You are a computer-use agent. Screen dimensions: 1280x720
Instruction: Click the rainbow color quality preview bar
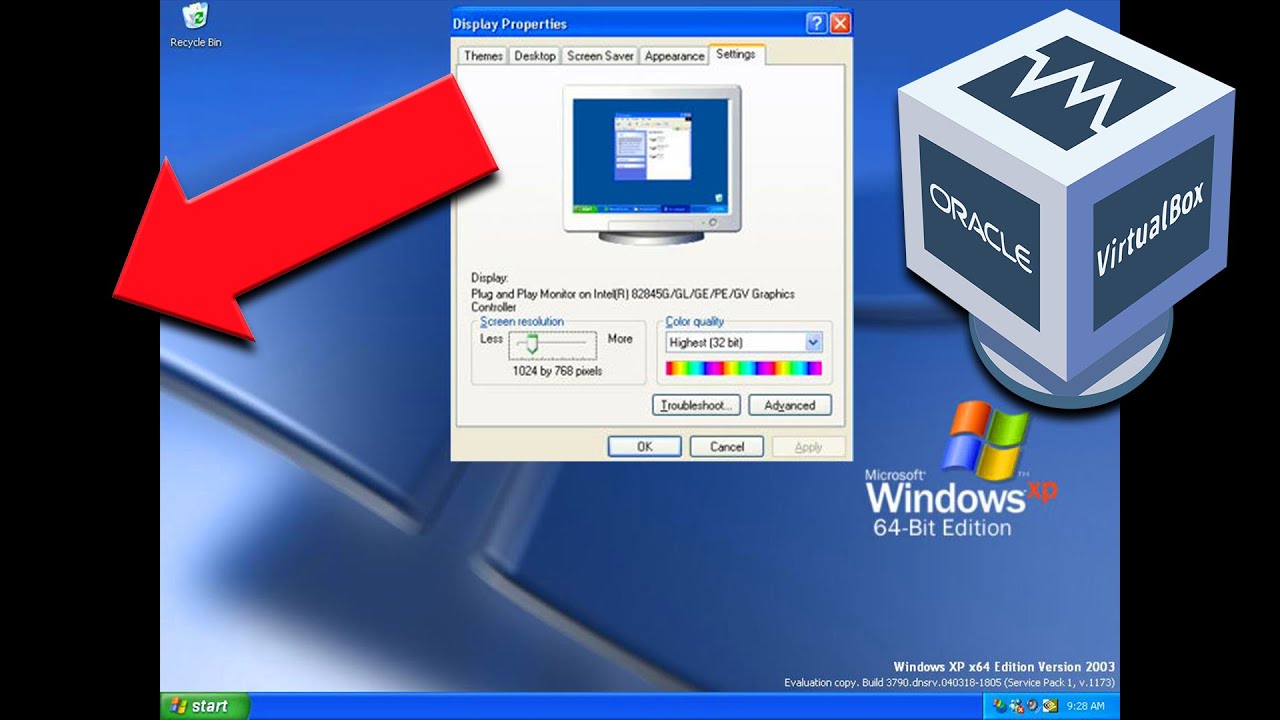click(743, 368)
